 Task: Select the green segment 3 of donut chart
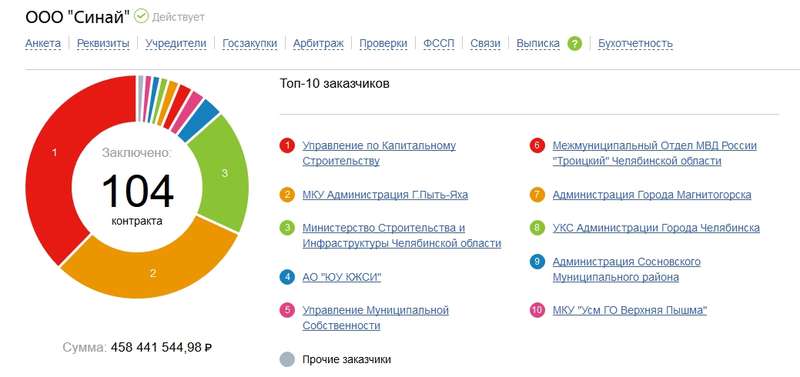pyautogui.click(x=224, y=172)
